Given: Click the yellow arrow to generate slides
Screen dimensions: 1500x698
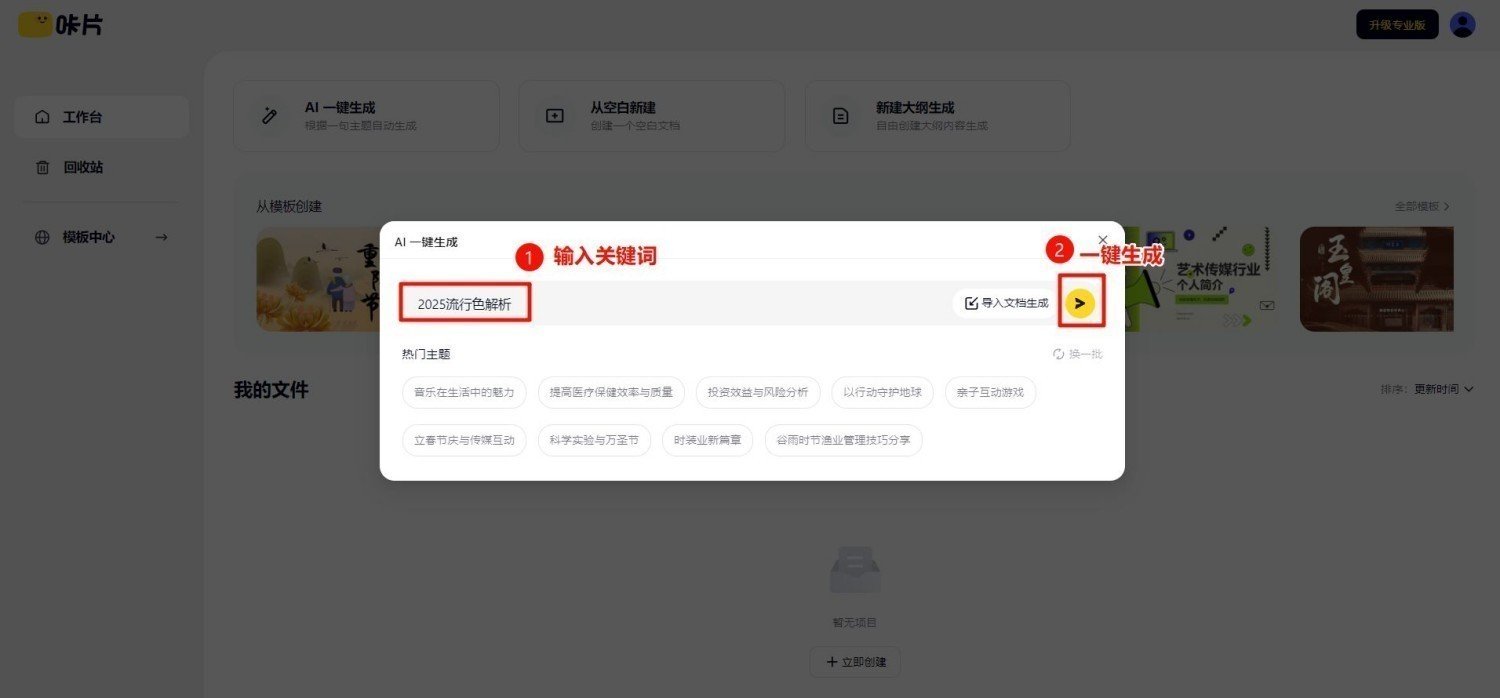Looking at the screenshot, I should (x=1081, y=302).
